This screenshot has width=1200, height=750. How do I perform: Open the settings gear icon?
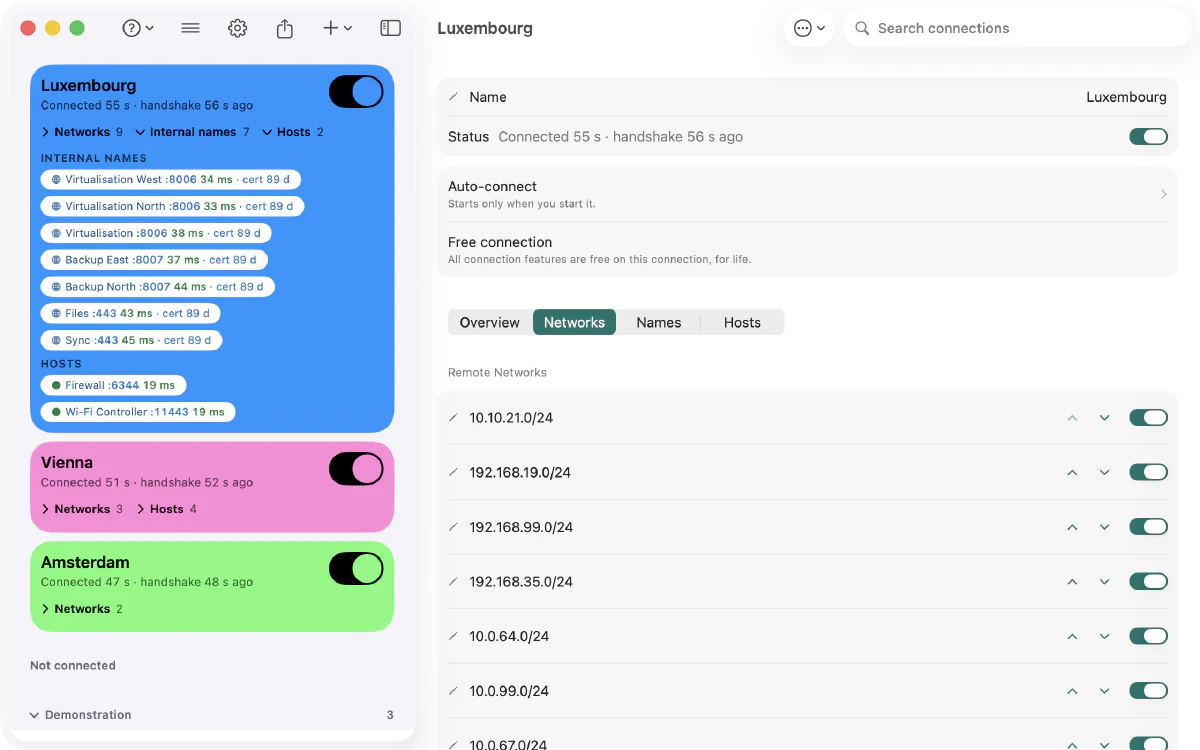tap(237, 28)
